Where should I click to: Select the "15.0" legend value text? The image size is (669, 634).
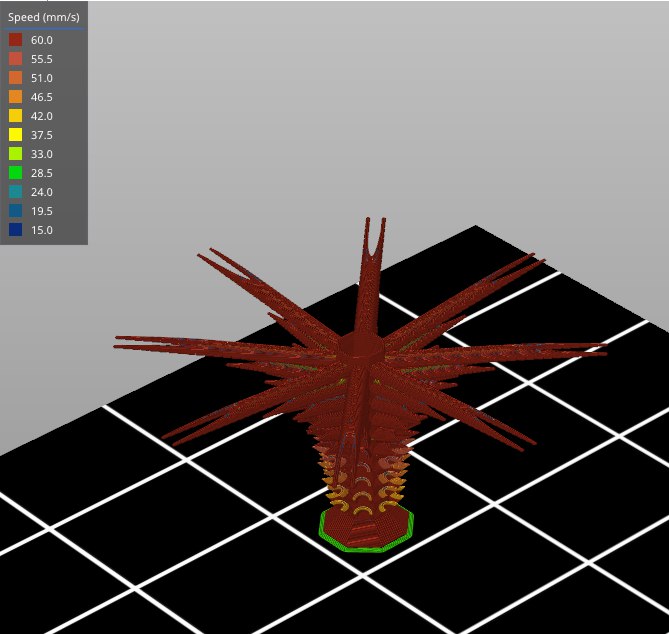[42, 230]
